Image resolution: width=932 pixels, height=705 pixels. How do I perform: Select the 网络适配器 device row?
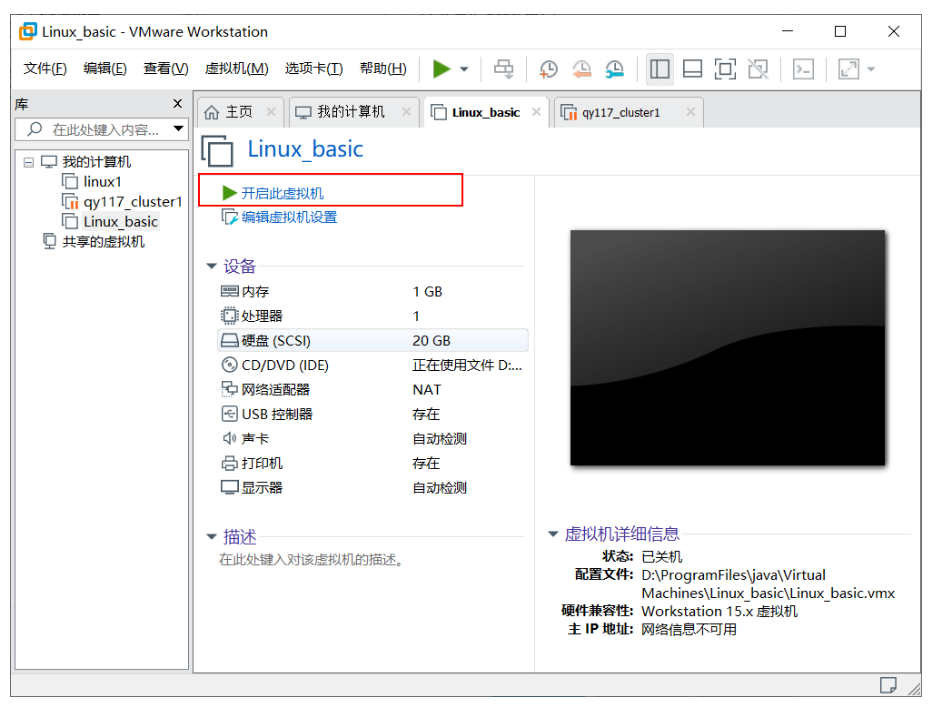(373, 390)
